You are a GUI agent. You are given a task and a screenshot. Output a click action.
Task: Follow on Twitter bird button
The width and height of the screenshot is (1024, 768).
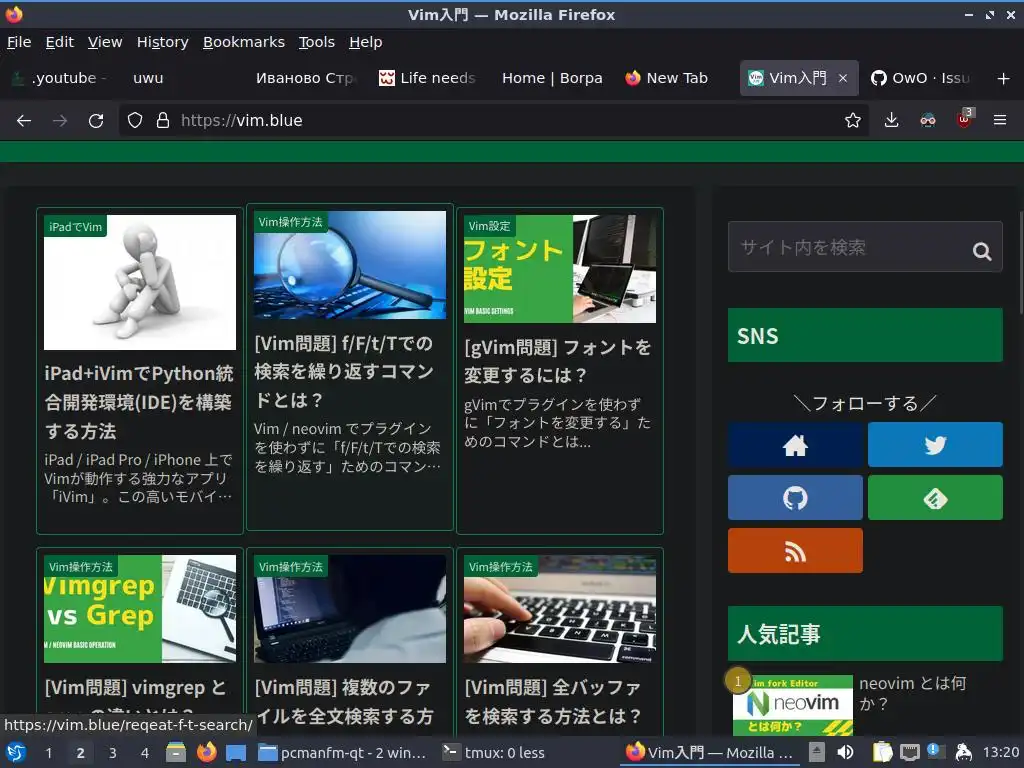935,445
